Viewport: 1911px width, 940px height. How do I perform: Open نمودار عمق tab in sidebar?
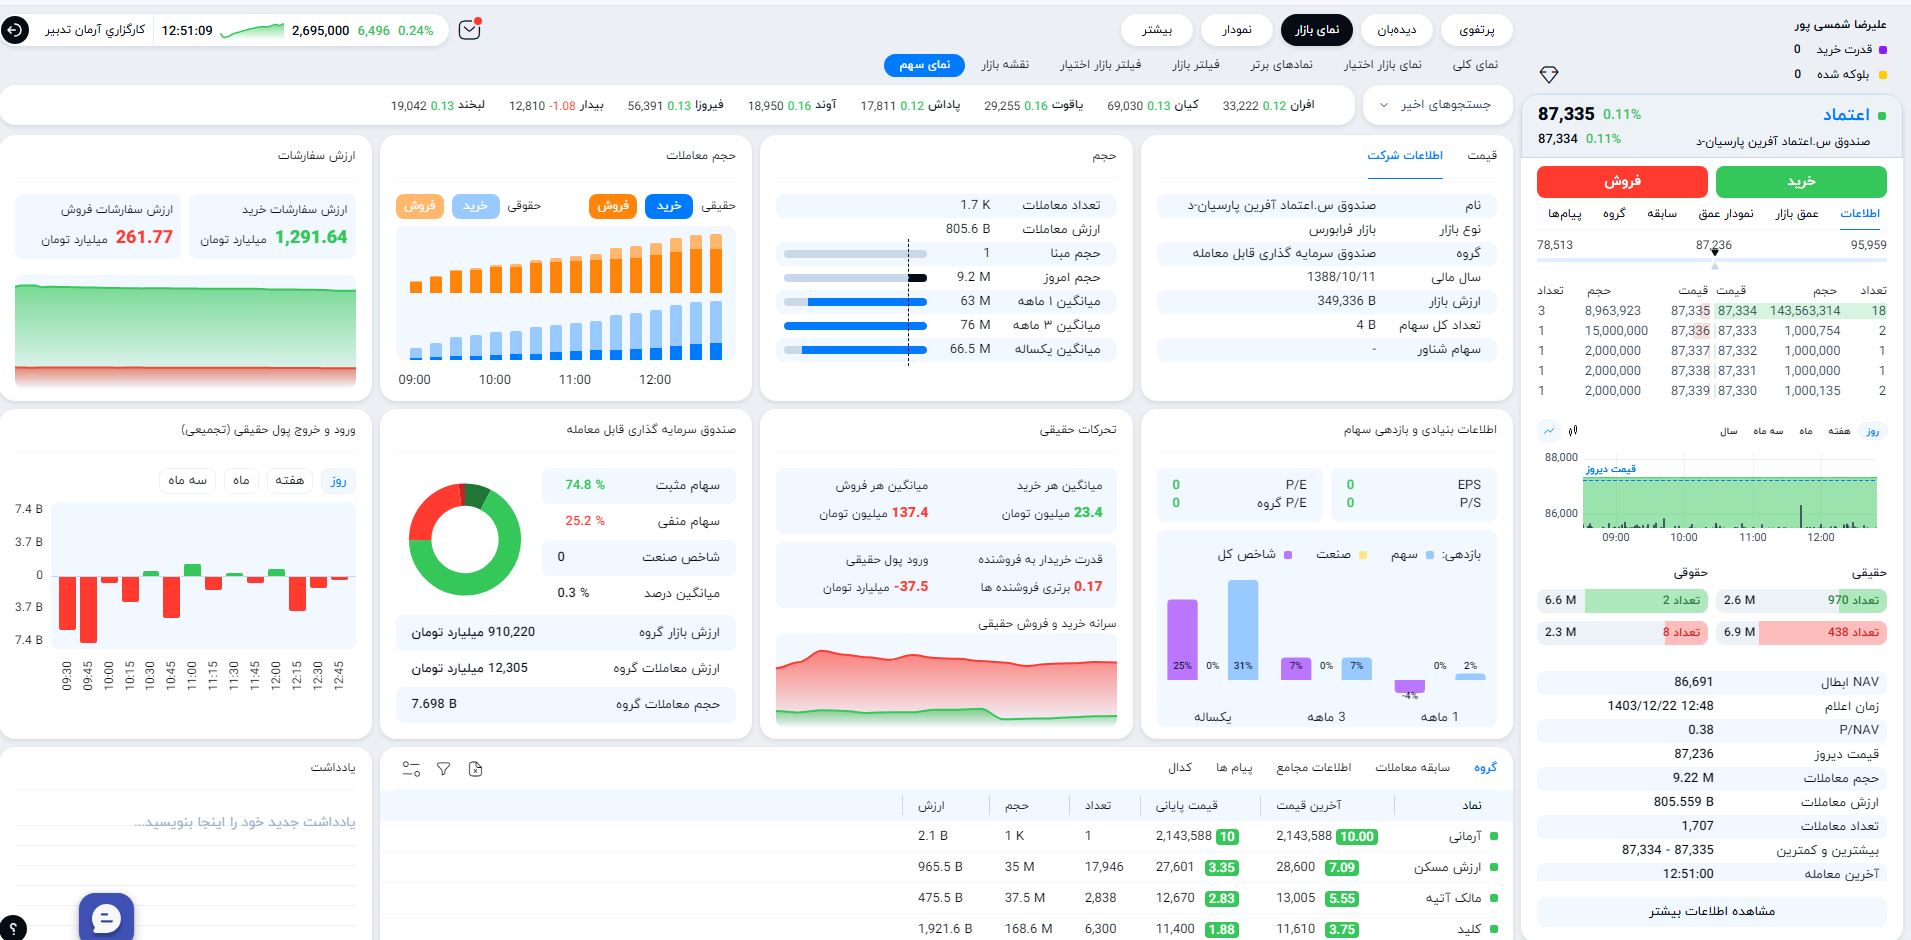(x=1726, y=214)
